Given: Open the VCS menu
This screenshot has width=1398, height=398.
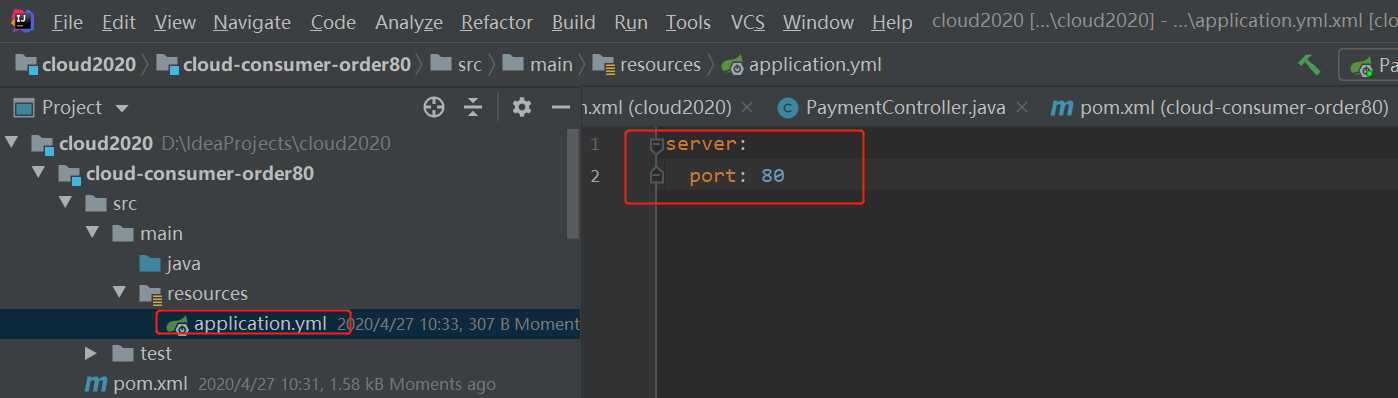Looking at the screenshot, I should coord(748,22).
